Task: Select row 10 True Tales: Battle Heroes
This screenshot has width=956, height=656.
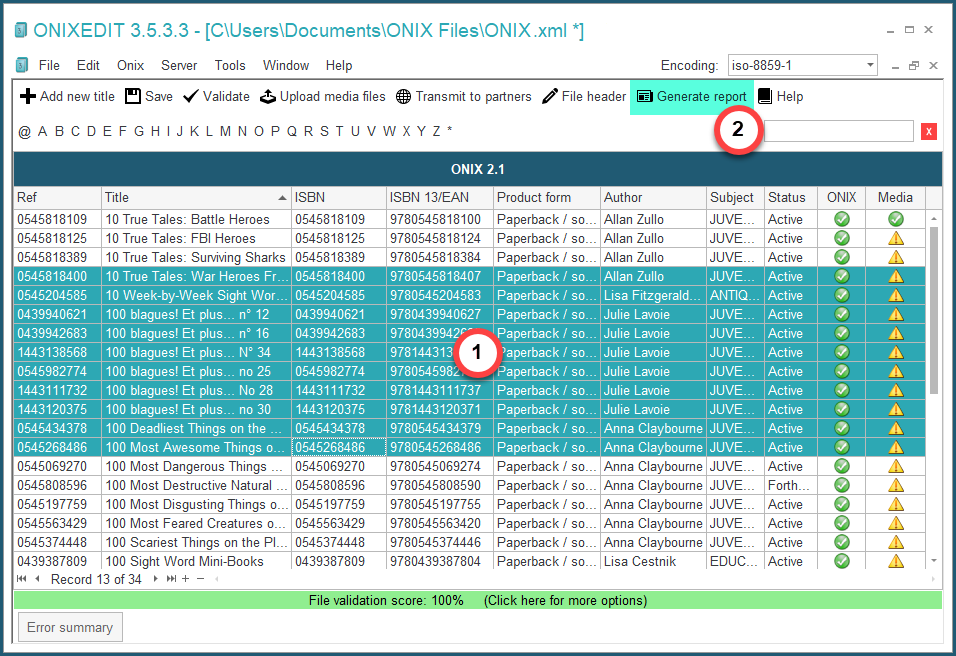Action: (x=469, y=219)
